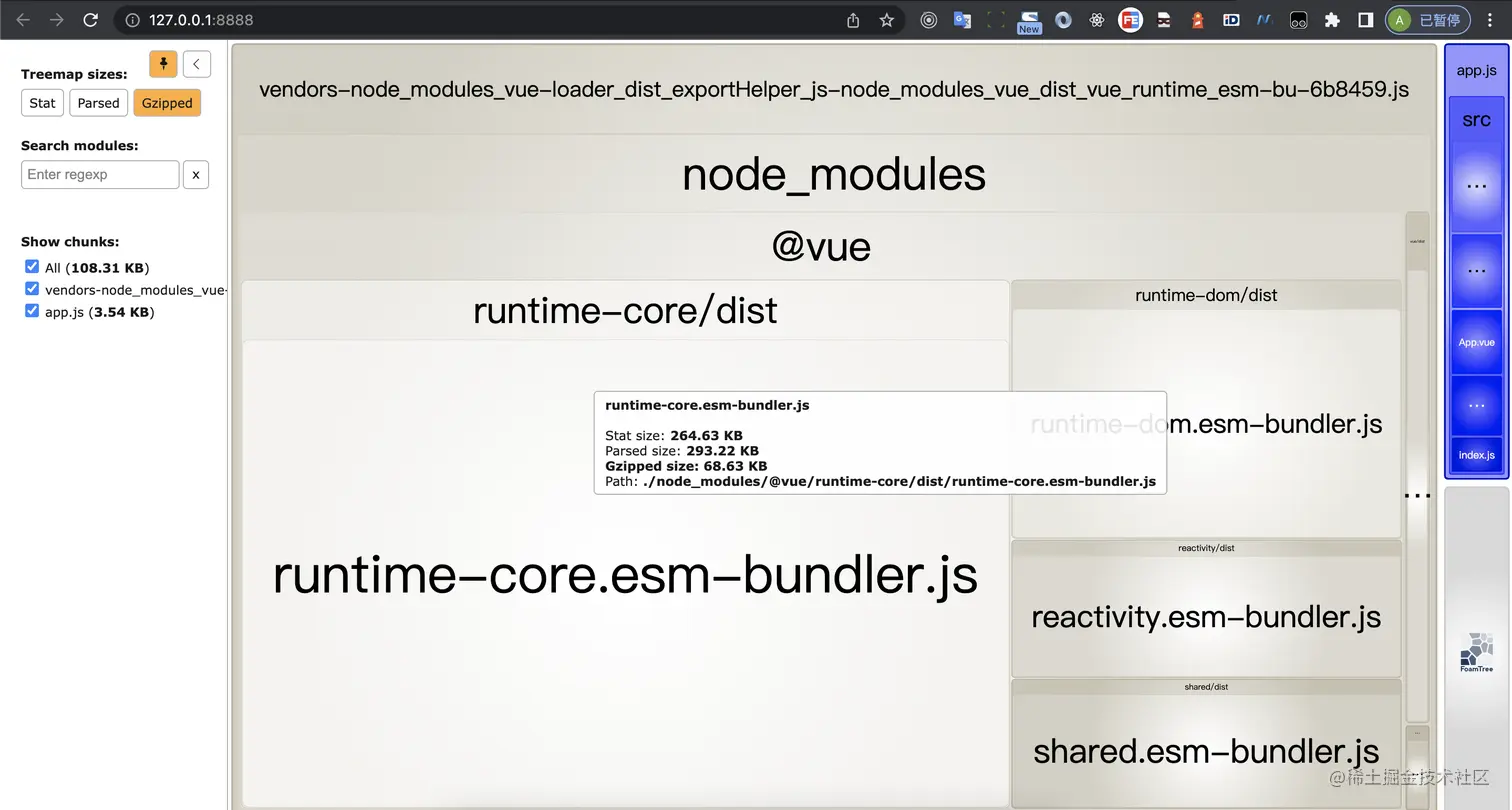Toggle the browser side panel icon
1512x810 pixels.
pos(1365,20)
